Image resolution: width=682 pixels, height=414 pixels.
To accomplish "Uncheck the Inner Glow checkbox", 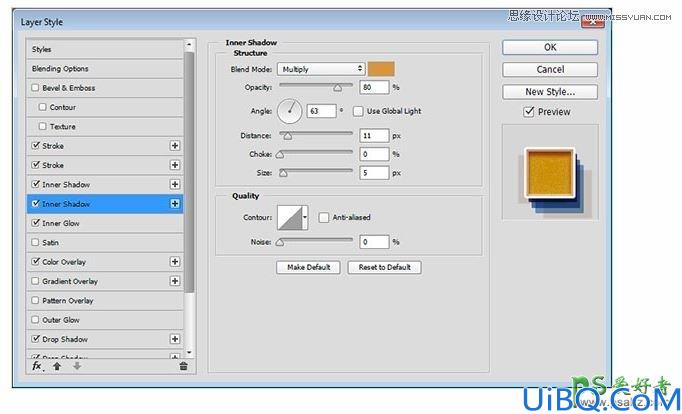I will pos(36,223).
